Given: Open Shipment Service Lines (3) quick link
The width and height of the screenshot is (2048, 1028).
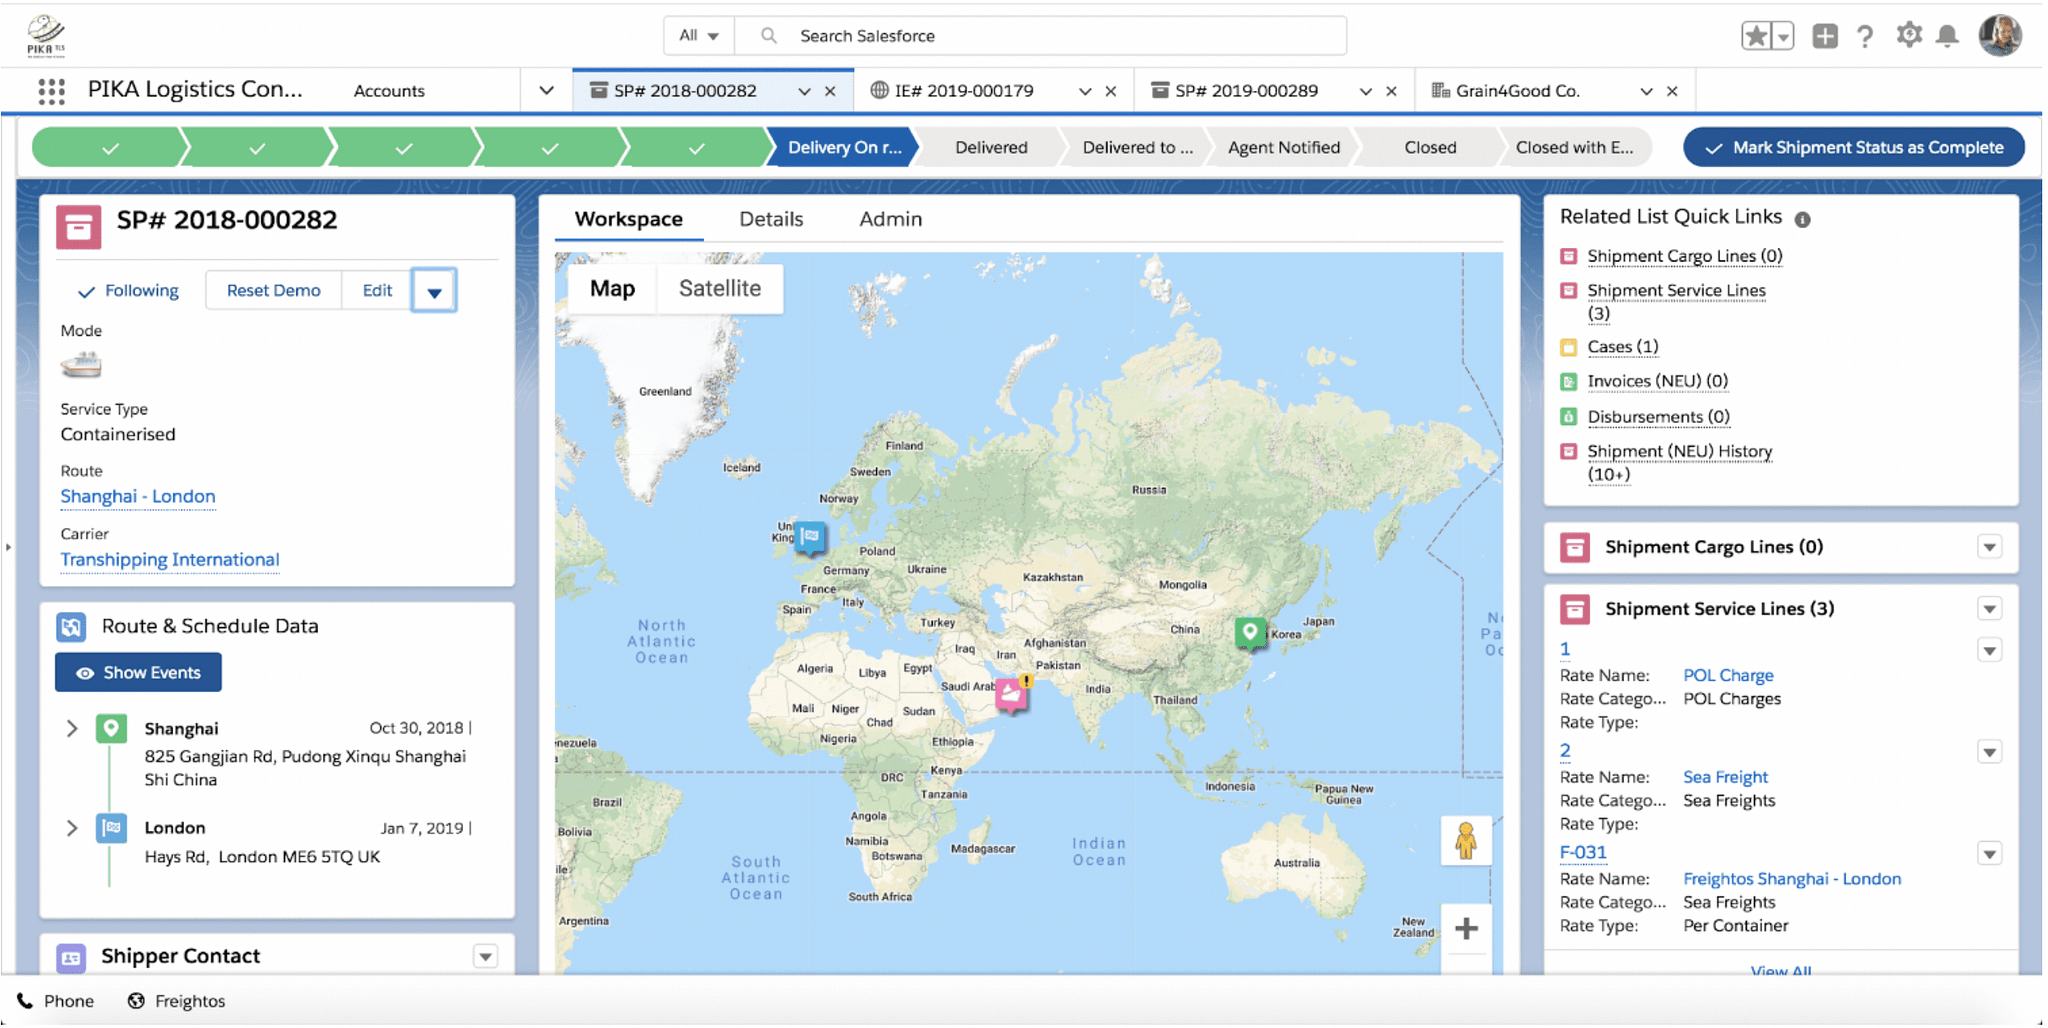Looking at the screenshot, I should coord(1676,301).
